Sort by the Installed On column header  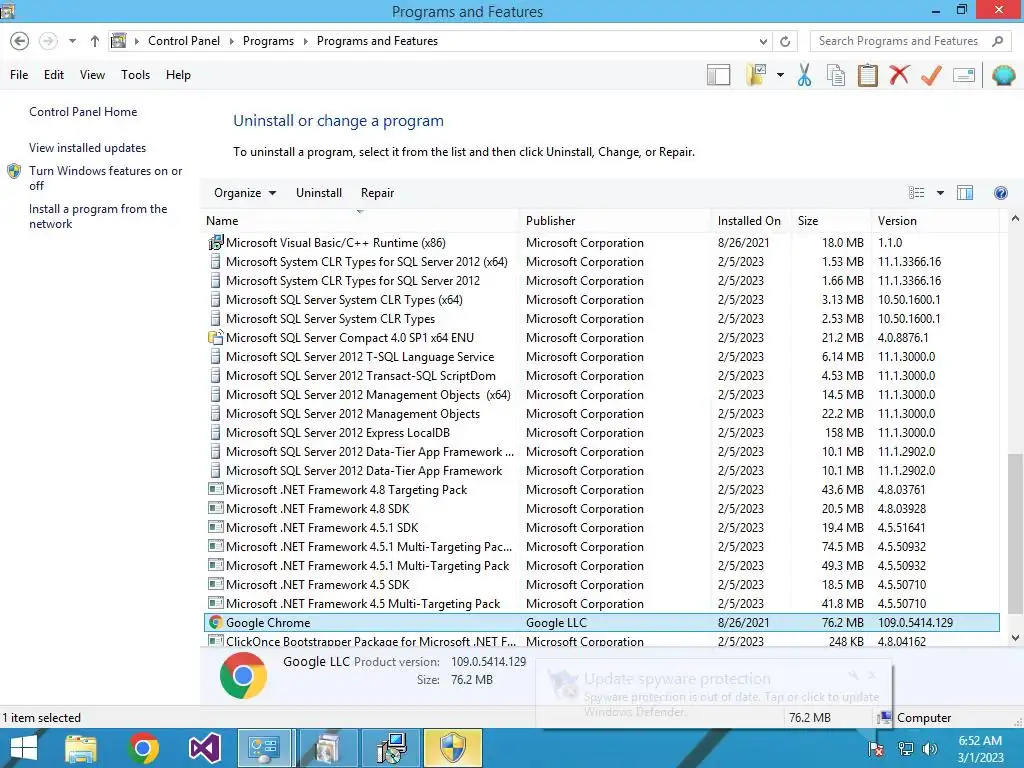click(751, 221)
